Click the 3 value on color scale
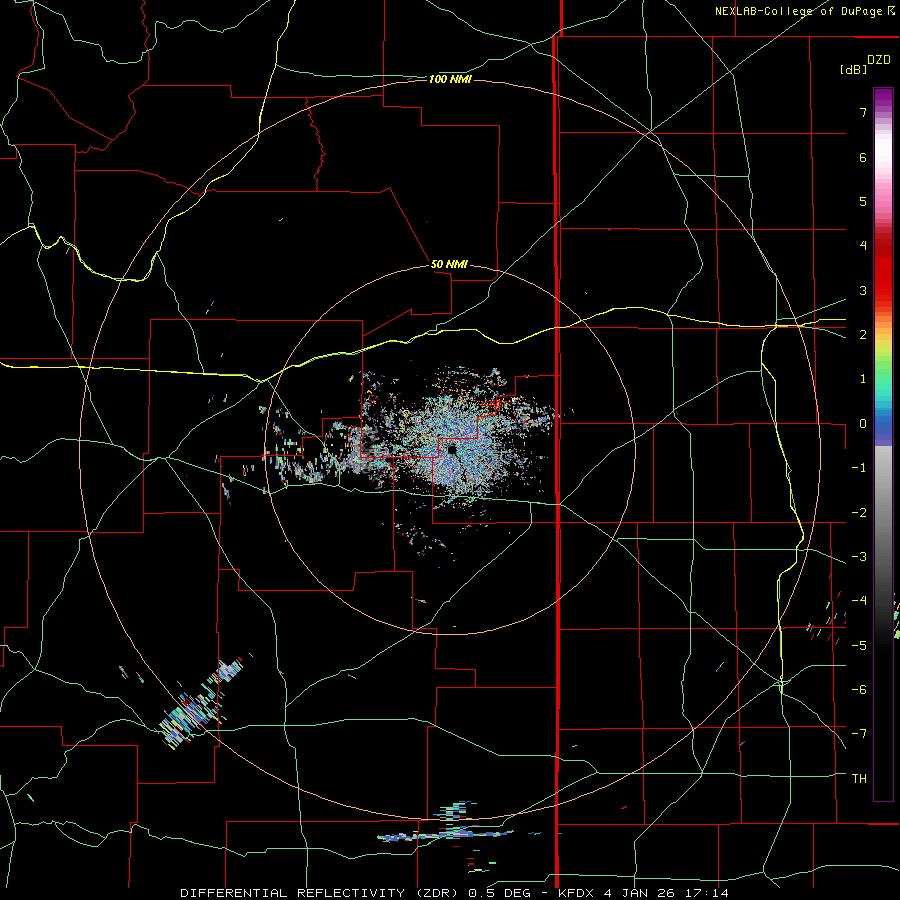The width and height of the screenshot is (900, 900). click(x=863, y=290)
